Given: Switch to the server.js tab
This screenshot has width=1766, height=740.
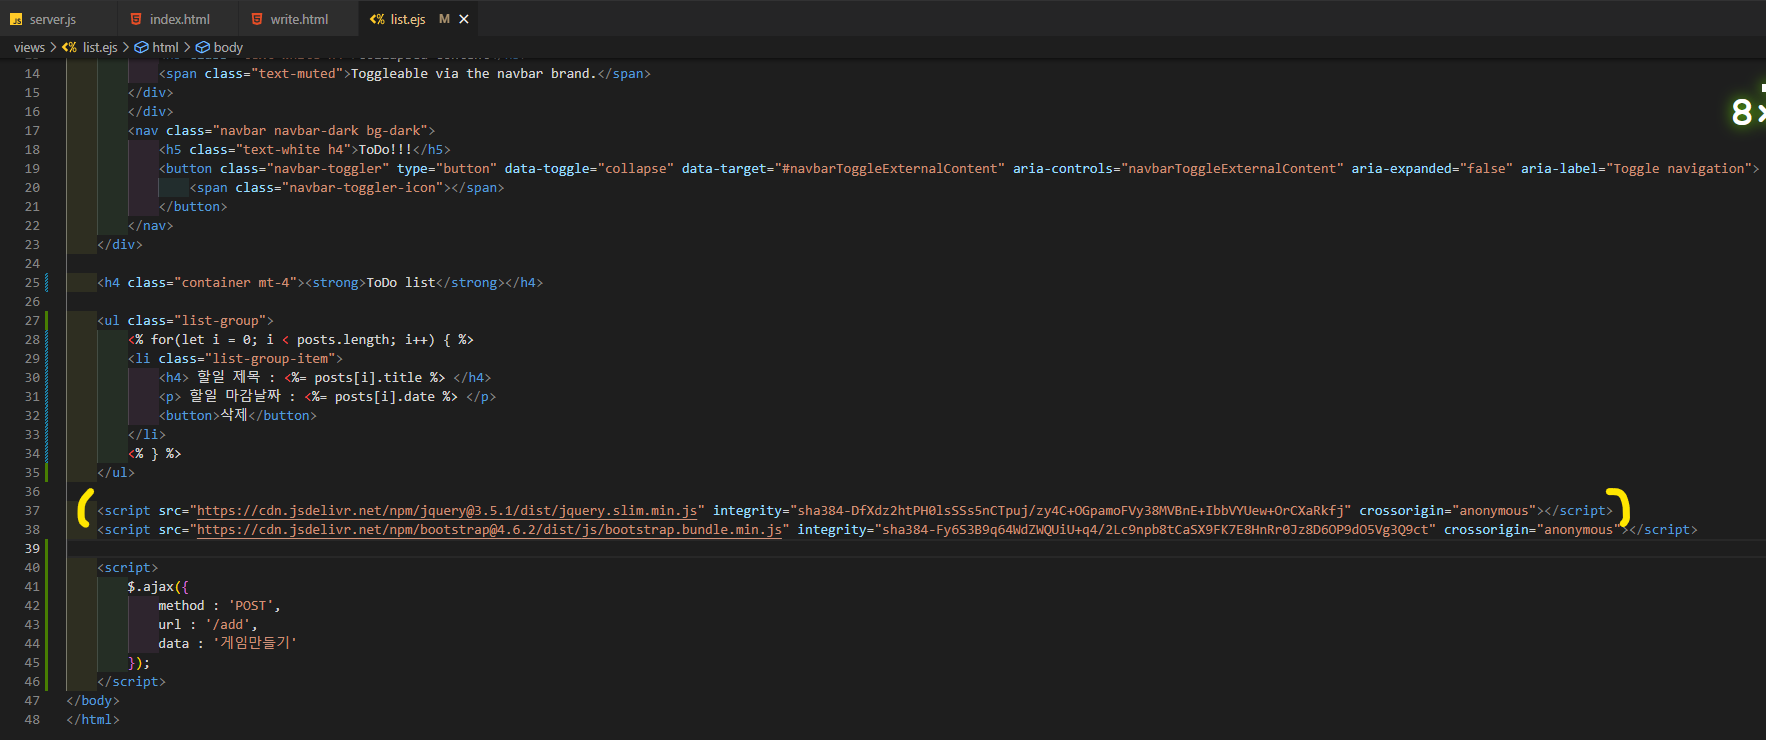Looking at the screenshot, I should 52,19.
